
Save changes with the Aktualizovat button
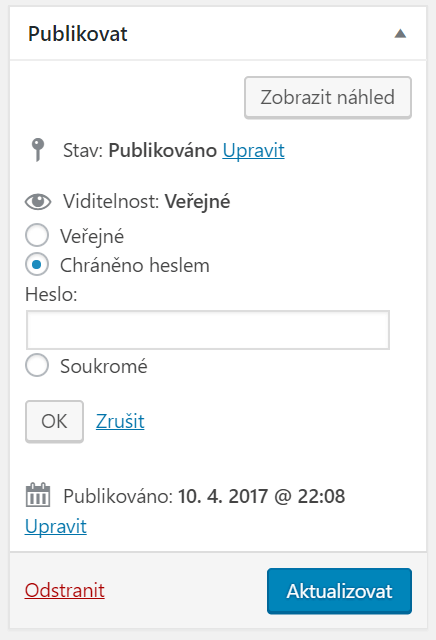339,591
